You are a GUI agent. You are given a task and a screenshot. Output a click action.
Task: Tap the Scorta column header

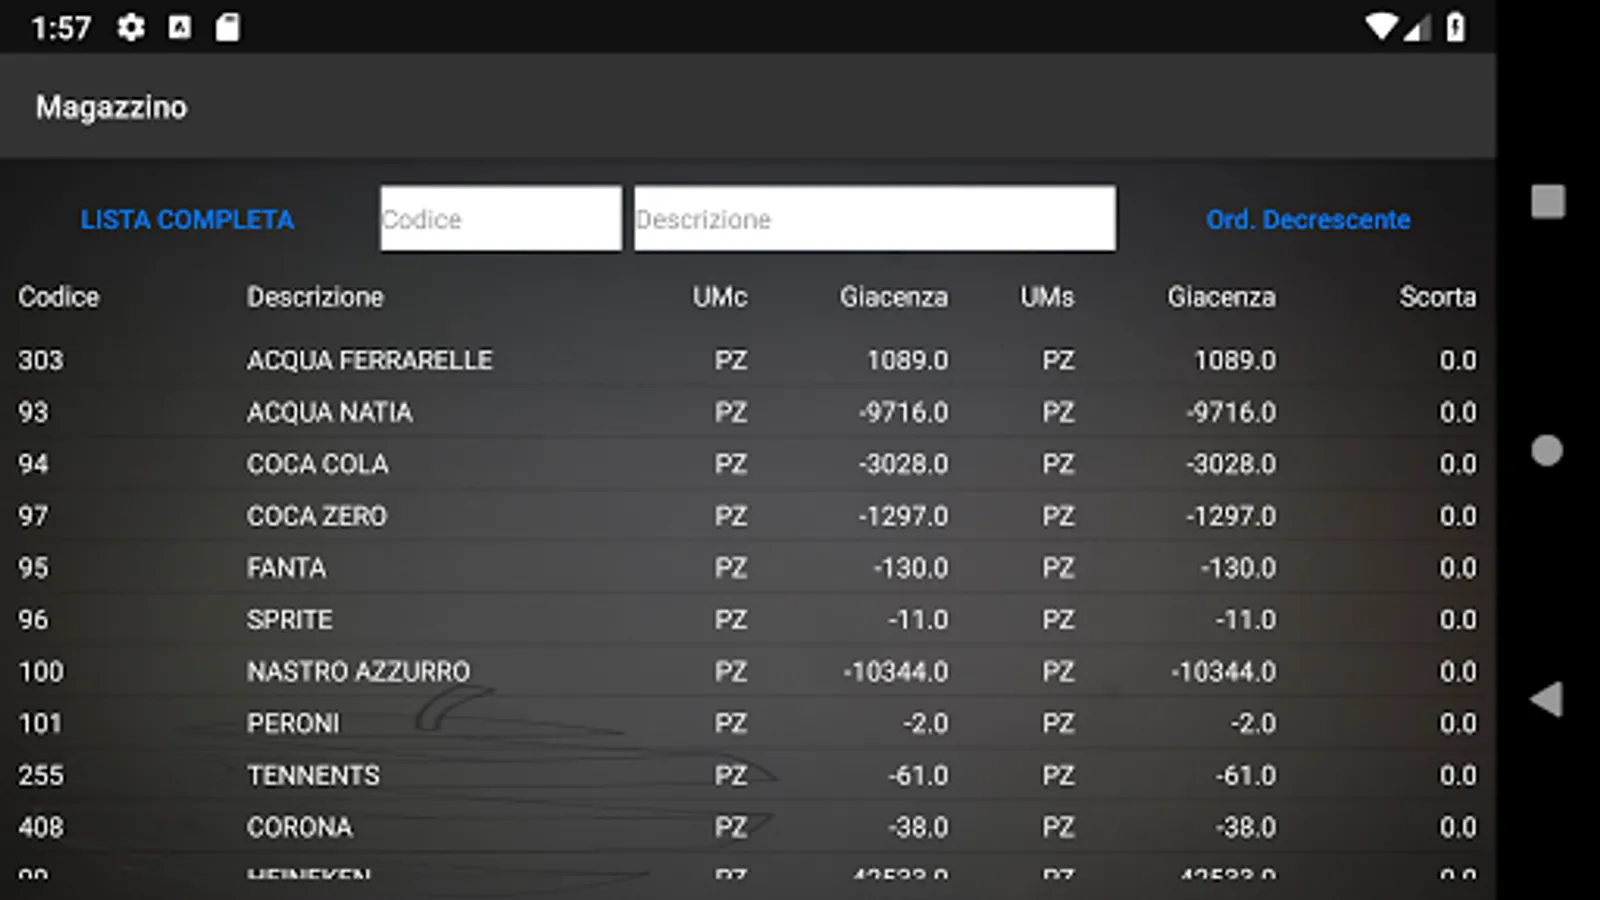(1437, 297)
